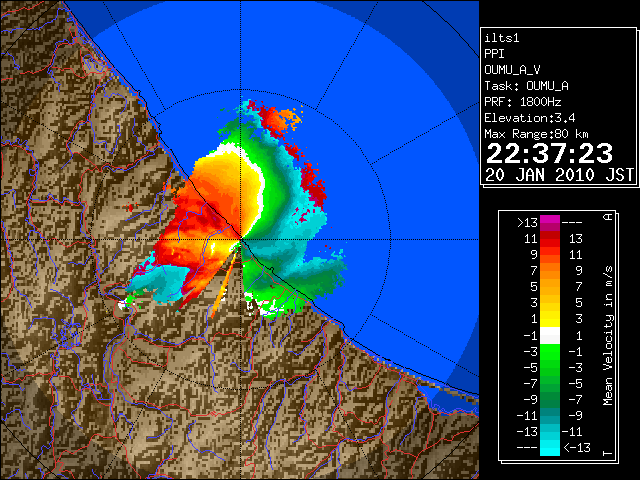Viewport: 640px width, 480px height.
Task: Click the "<-13" legend label
Action: pyautogui.click(x=577, y=448)
